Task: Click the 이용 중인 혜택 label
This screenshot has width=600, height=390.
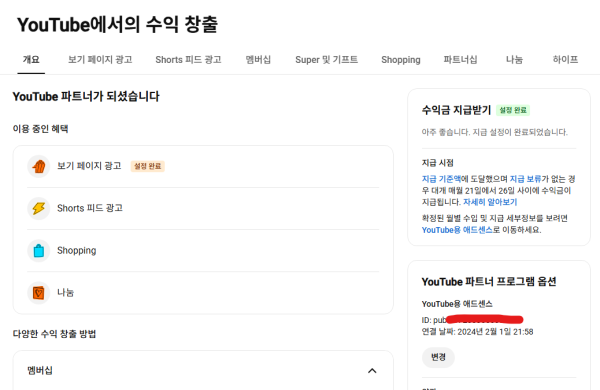Action: tap(41, 129)
